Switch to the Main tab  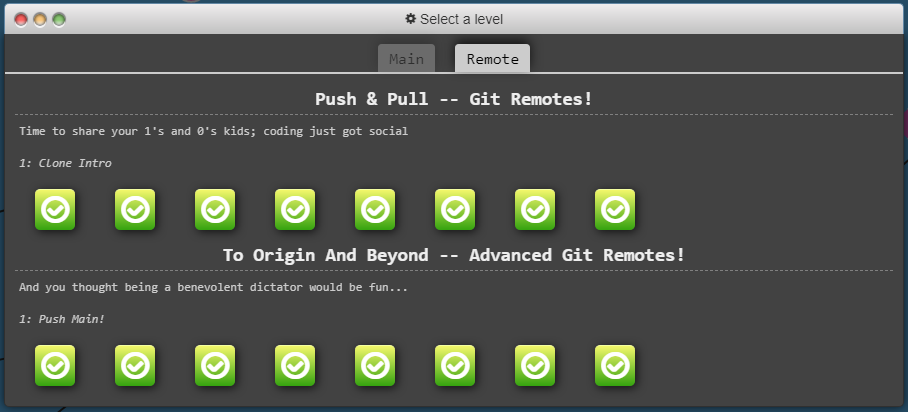tap(406, 59)
